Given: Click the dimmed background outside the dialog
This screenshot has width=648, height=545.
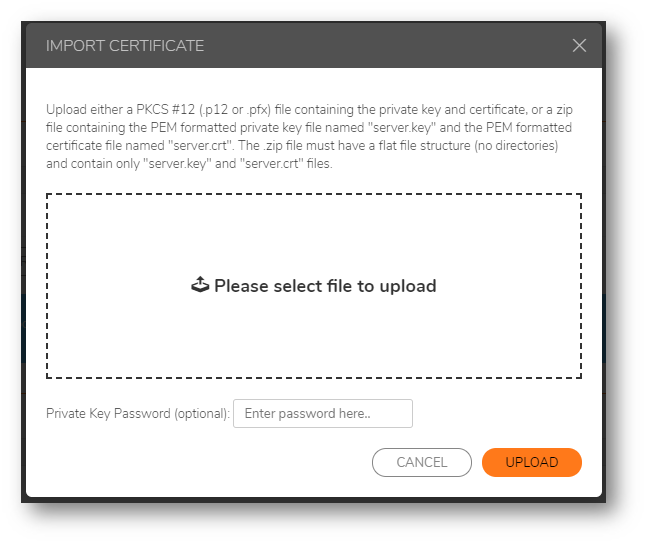Looking at the screenshot, I should (12, 300).
